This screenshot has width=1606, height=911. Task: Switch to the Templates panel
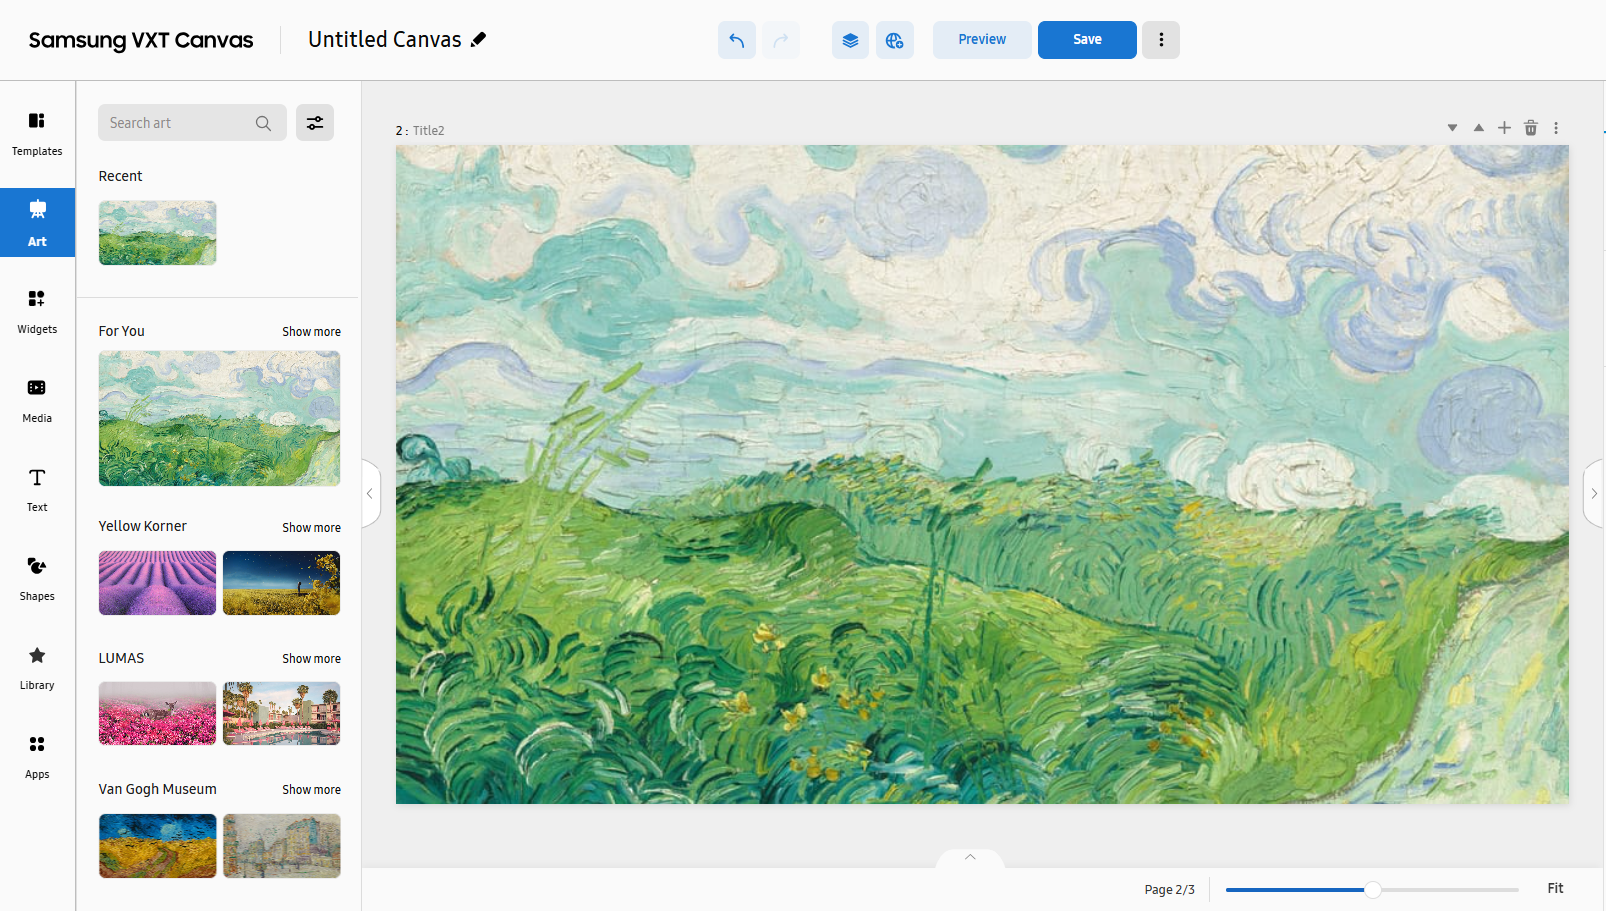37,133
